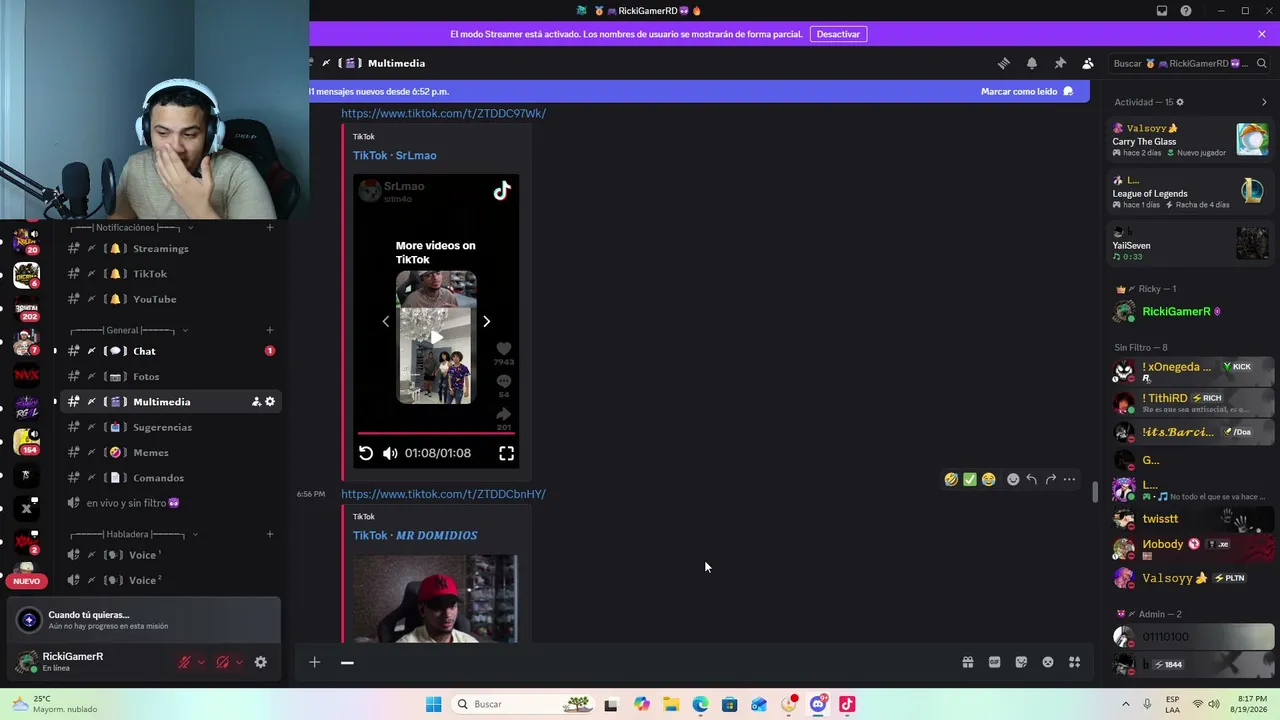Image resolution: width=1280 pixels, height=720 pixels.
Task: Open attachment plus button in message bar
Action: tap(314, 662)
